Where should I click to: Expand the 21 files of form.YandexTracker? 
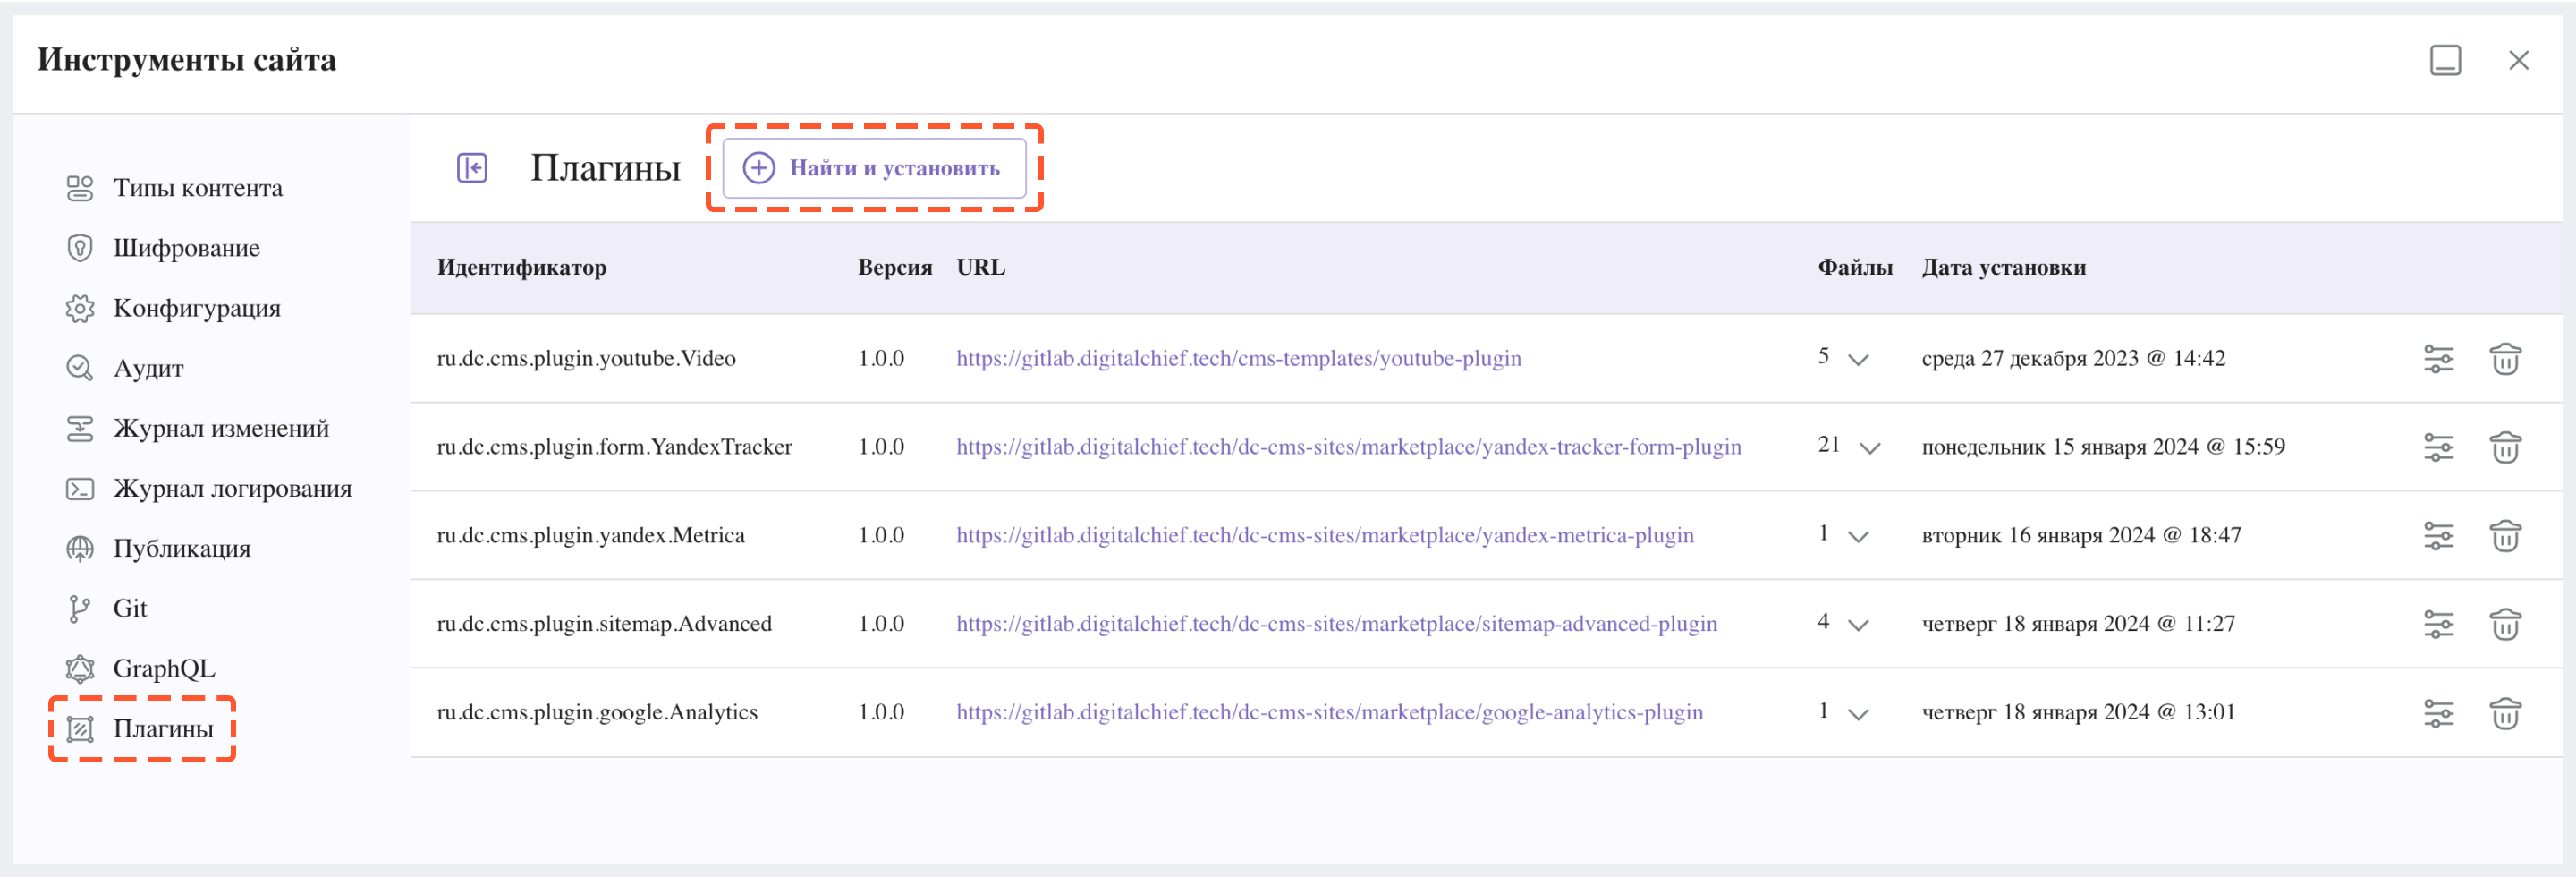(x=1869, y=448)
